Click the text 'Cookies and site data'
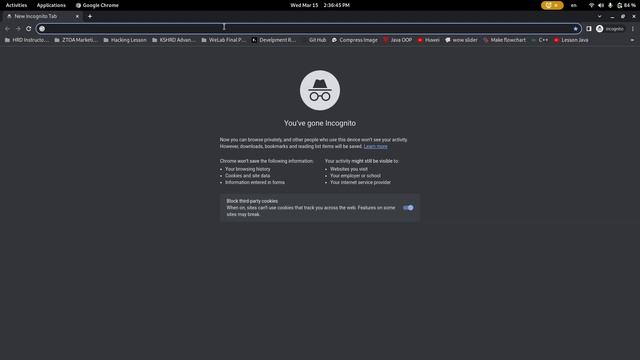Screen dimensions: 640x360 pyautogui.click(x=247, y=176)
